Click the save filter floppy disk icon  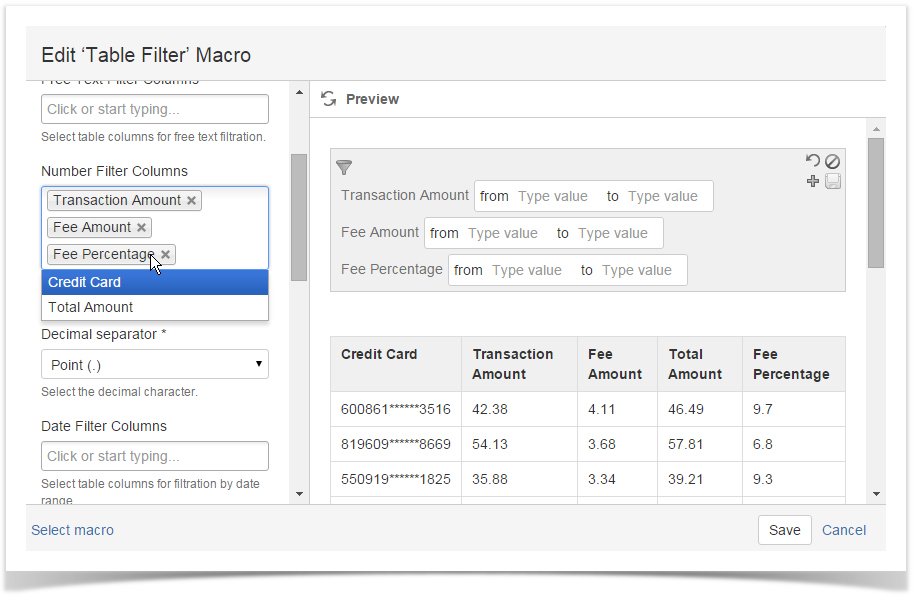click(832, 181)
